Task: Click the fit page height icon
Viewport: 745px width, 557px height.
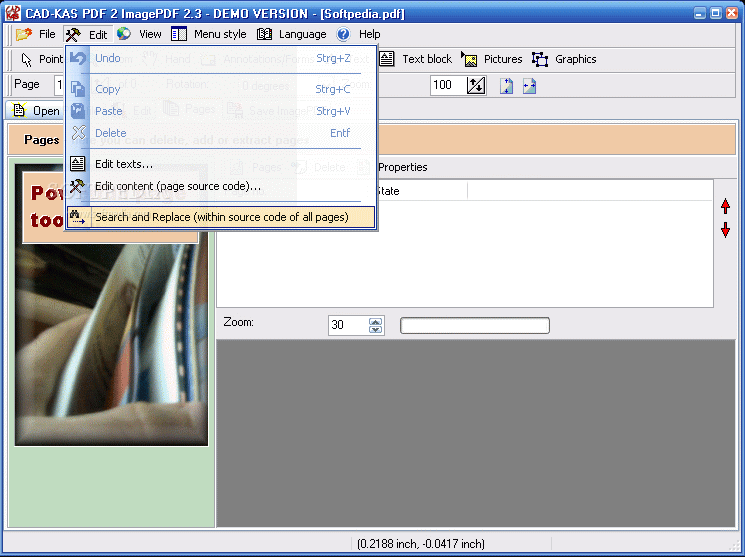Action: (x=506, y=86)
